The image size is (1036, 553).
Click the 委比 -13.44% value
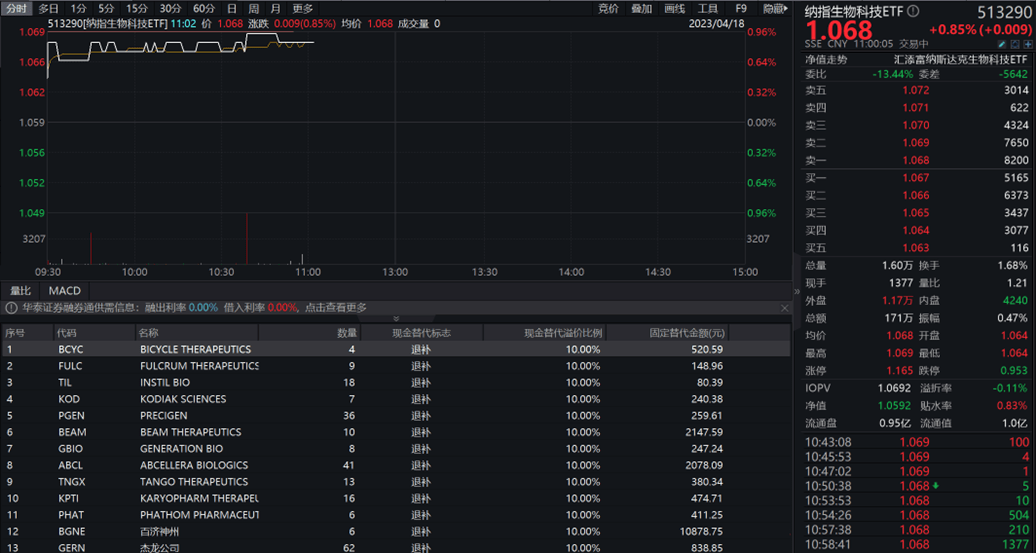tap(893, 74)
